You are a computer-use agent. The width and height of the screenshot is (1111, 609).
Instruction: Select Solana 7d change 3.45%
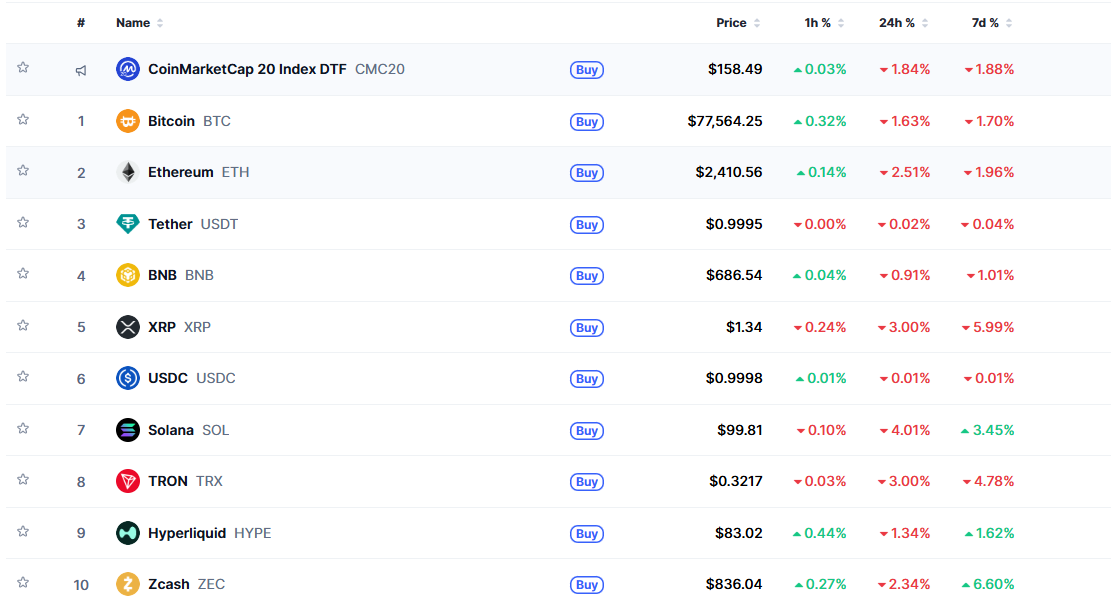[x=987, y=430]
